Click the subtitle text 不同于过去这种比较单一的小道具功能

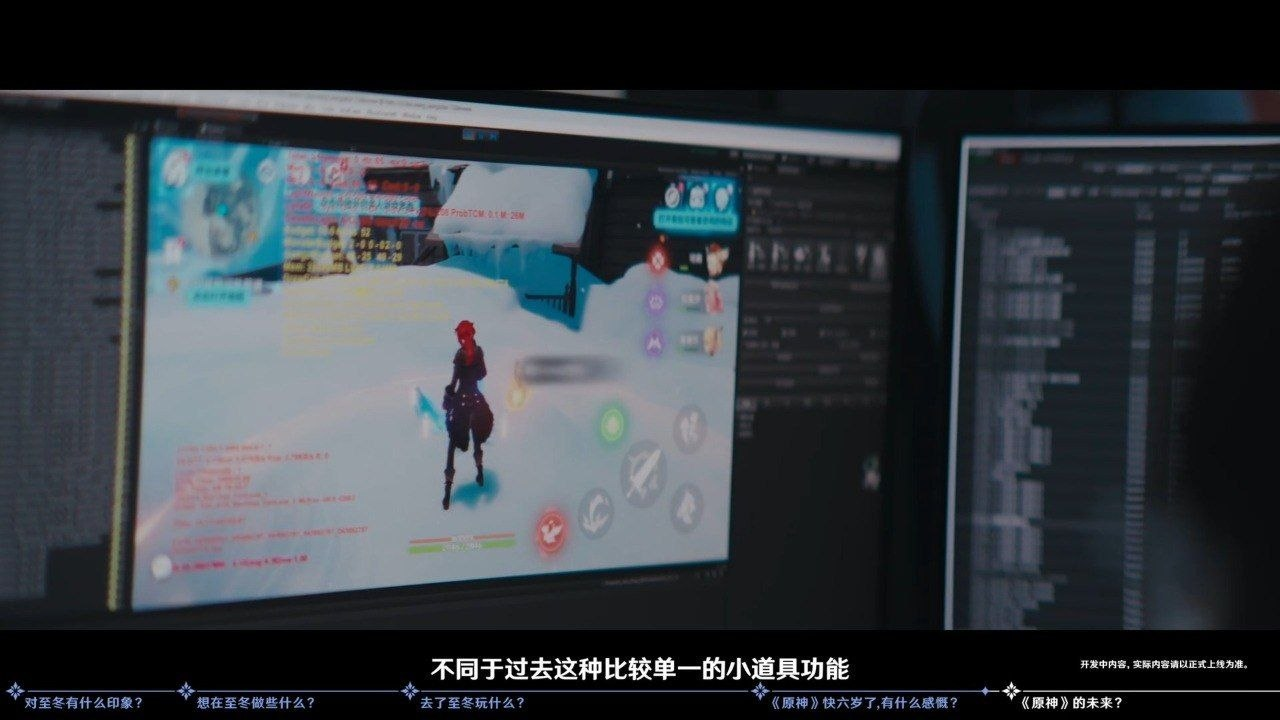click(640, 668)
